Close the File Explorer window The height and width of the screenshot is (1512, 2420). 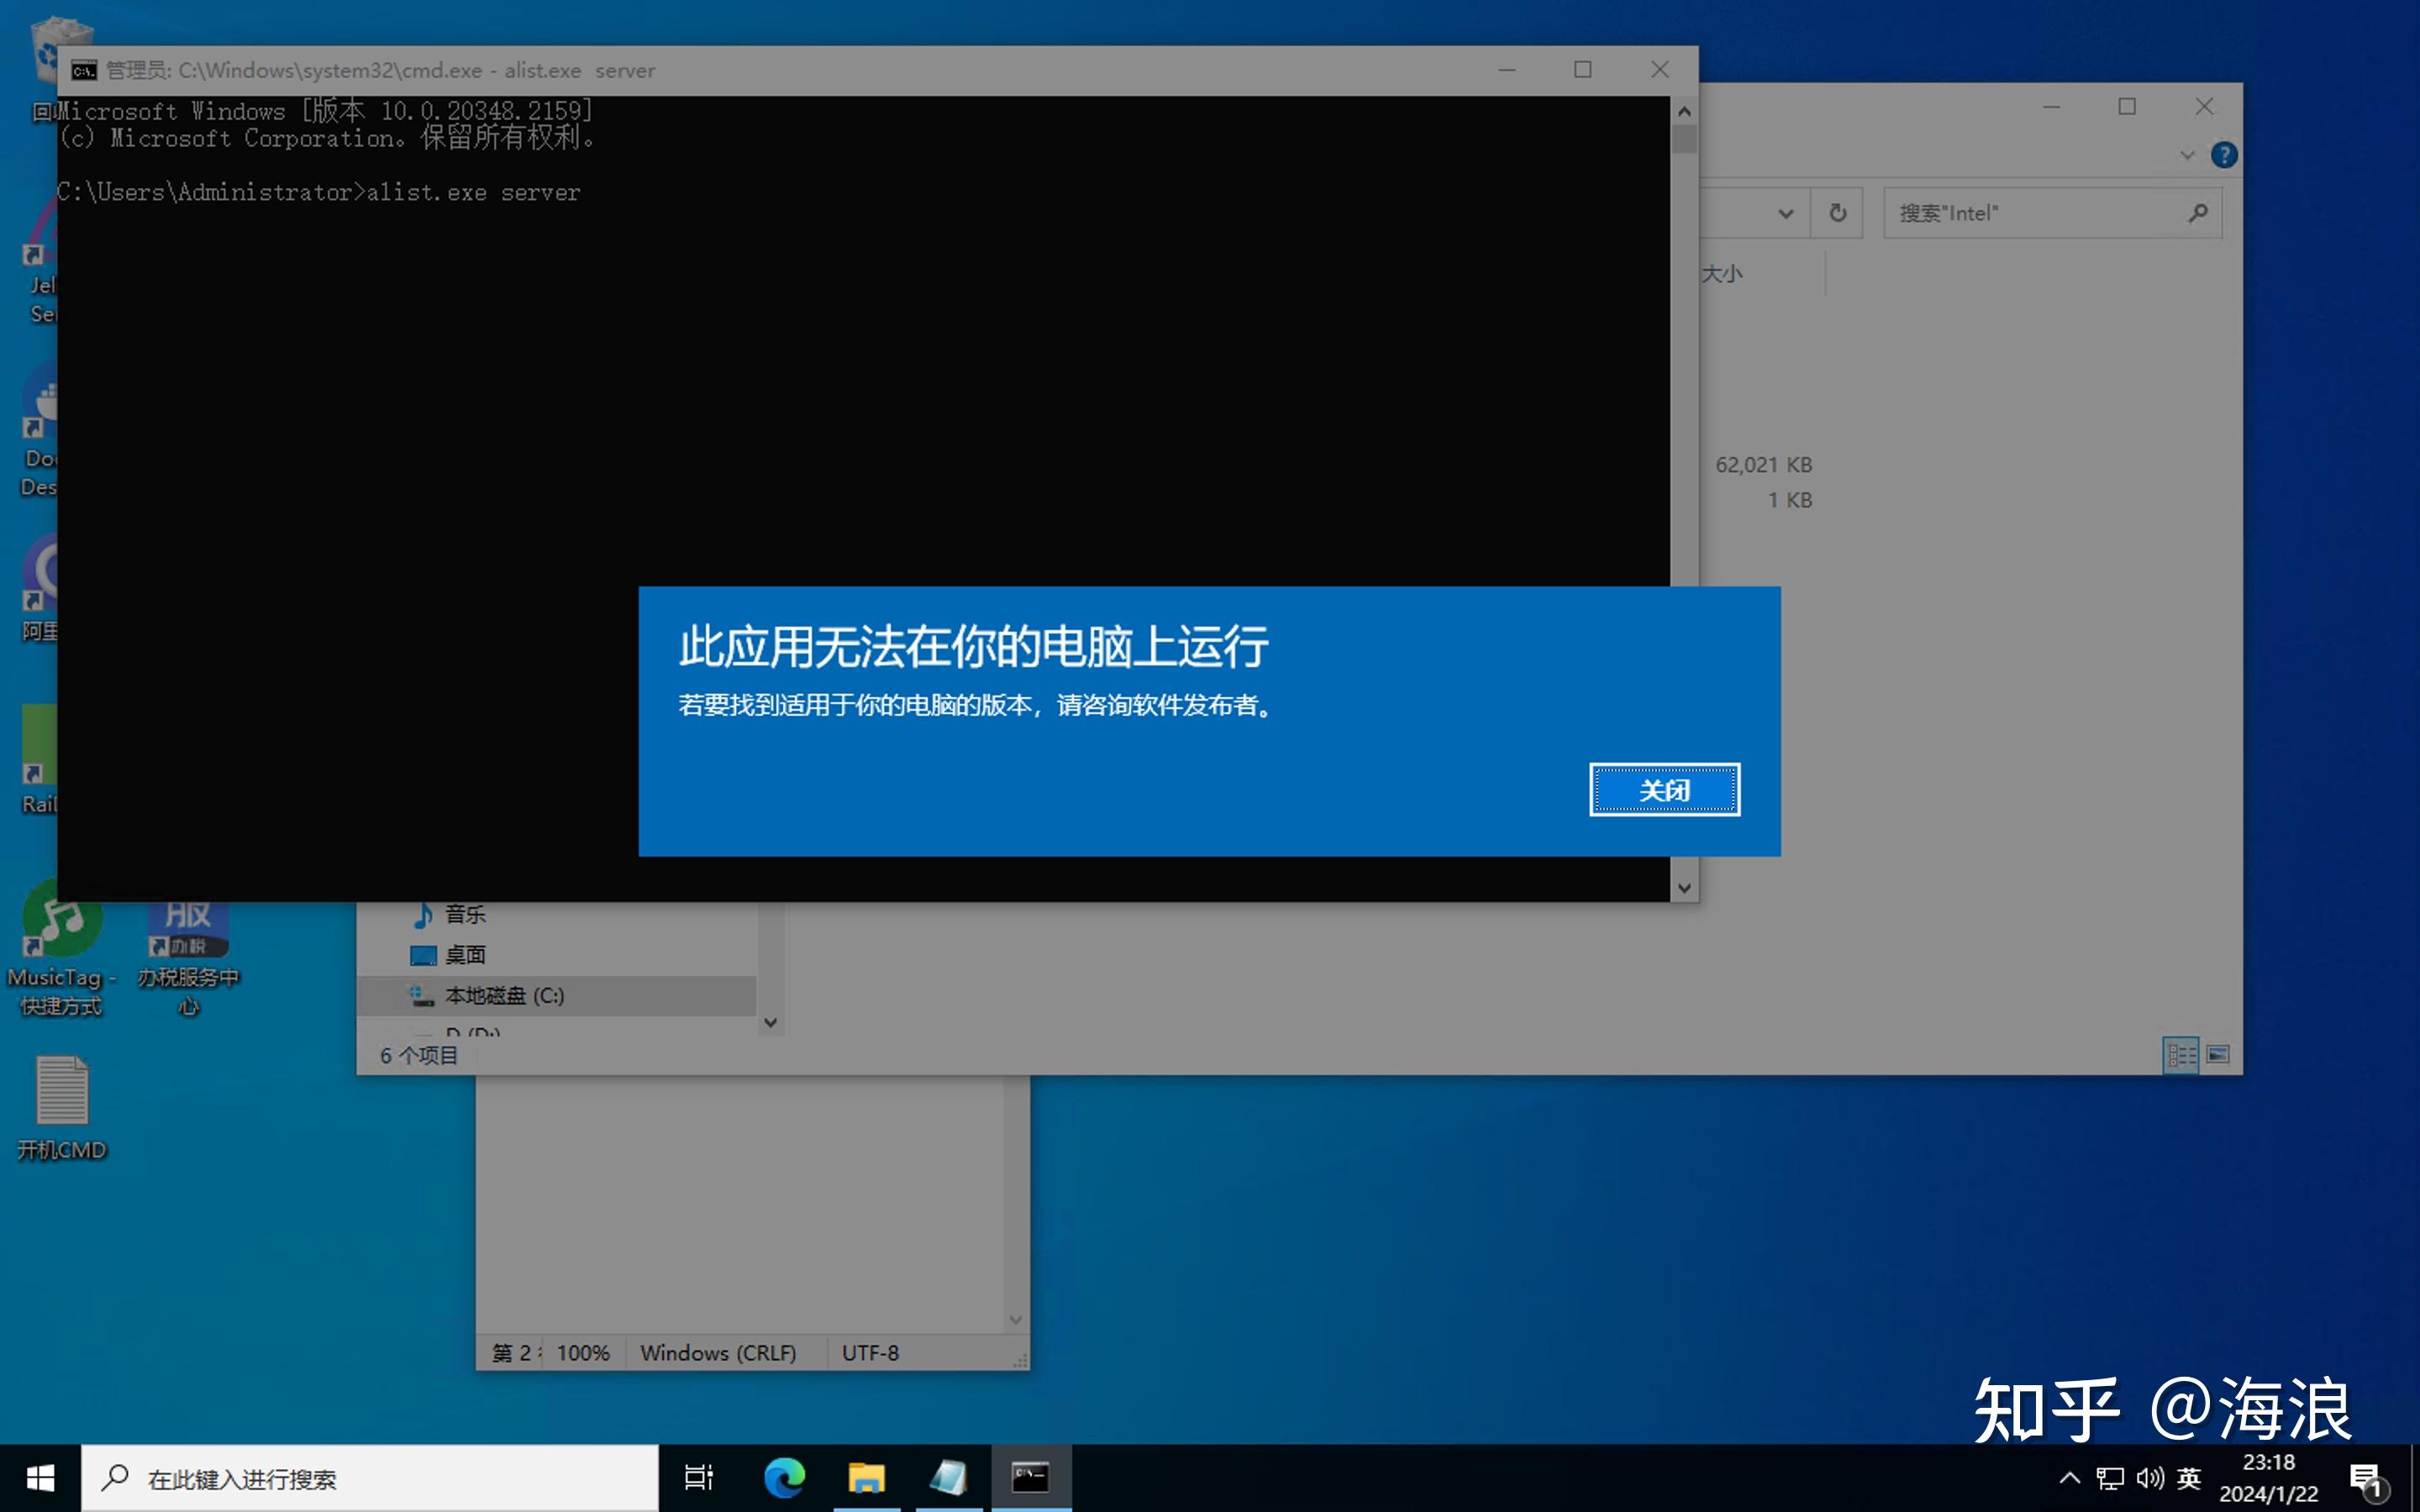pyautogui.click(x=2203, y=107)
